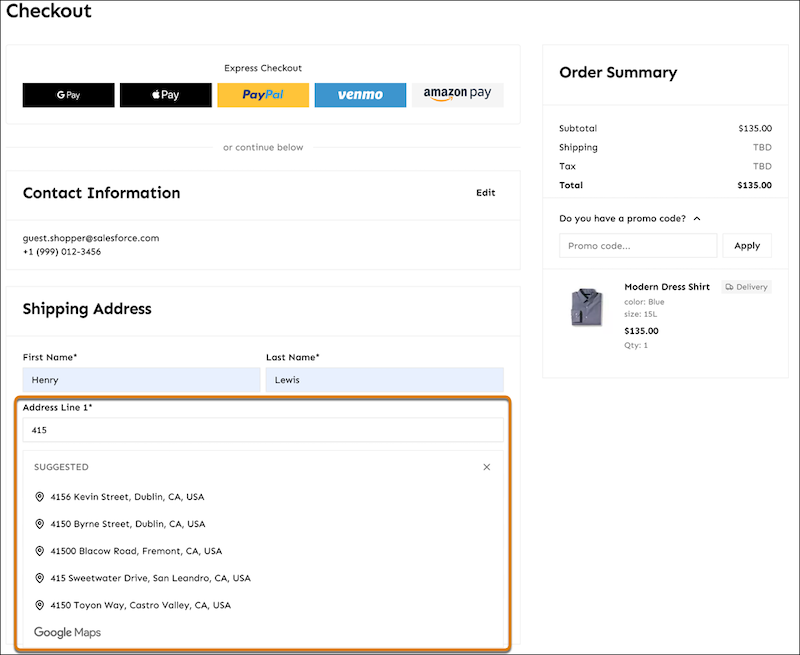The width and height of the screenshot is (800, 655).
Task: Click the Promo code input field
Action: [x=638, y=246]
